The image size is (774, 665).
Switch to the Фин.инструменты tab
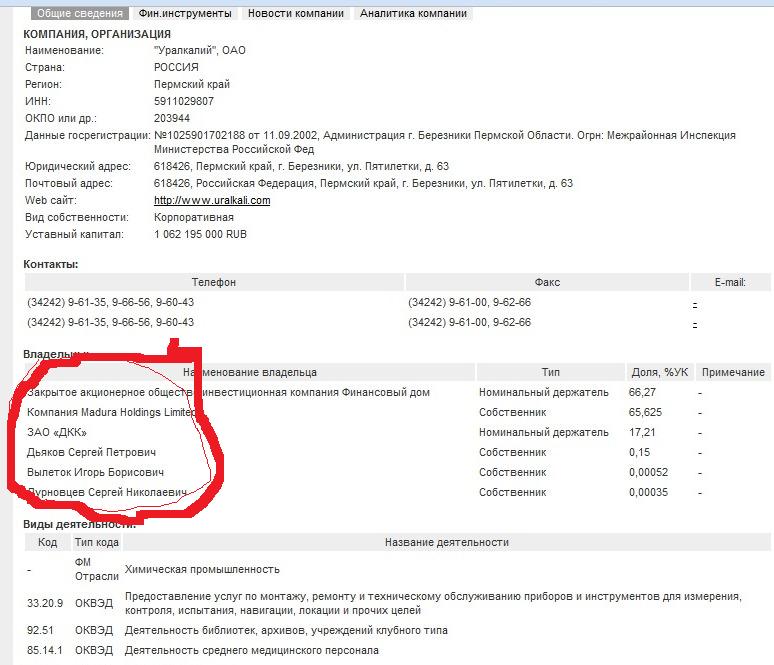pyautogui.click(x=185, y=13)
